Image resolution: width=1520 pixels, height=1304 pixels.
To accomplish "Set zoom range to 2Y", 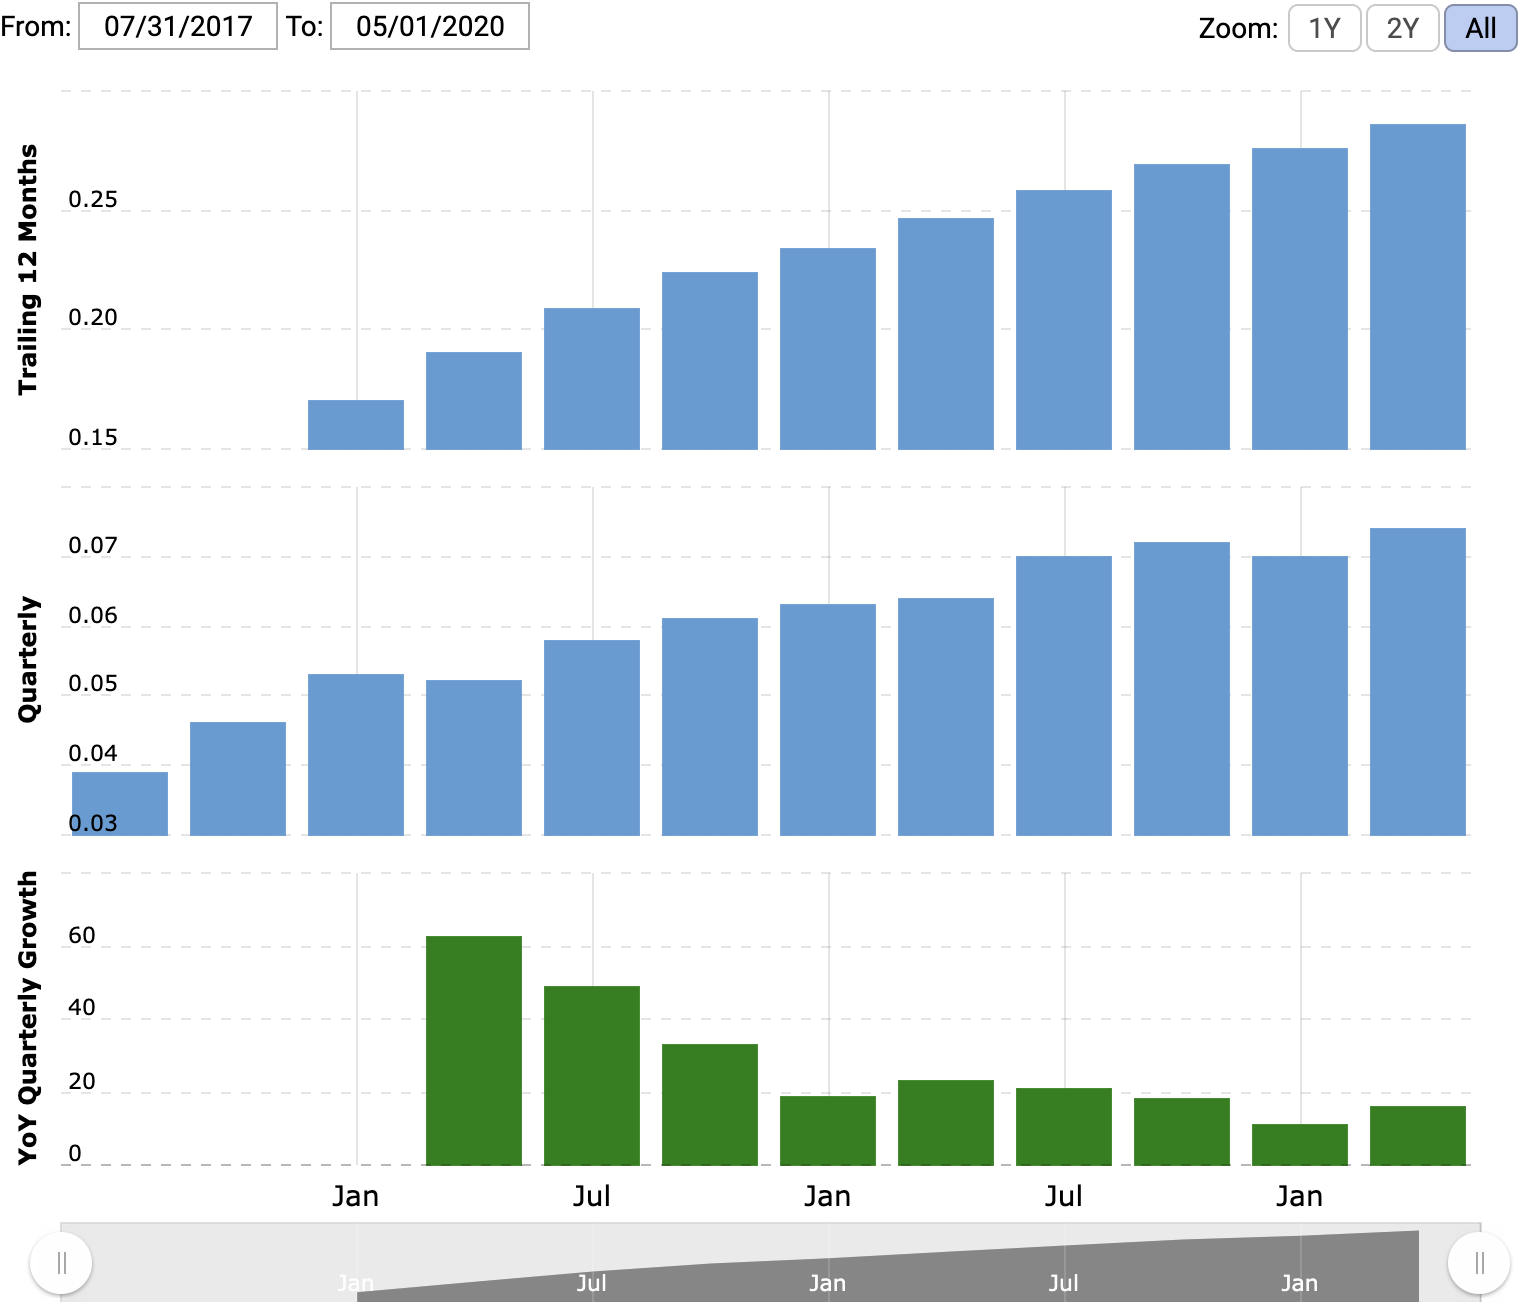I will tap(1402, 28).
